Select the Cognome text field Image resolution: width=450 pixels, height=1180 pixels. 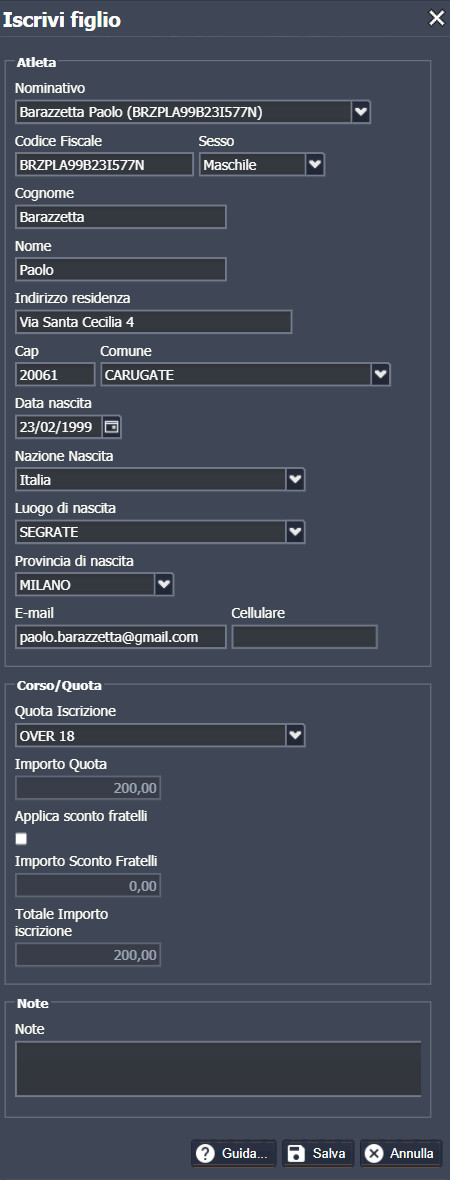pos(120,217)
